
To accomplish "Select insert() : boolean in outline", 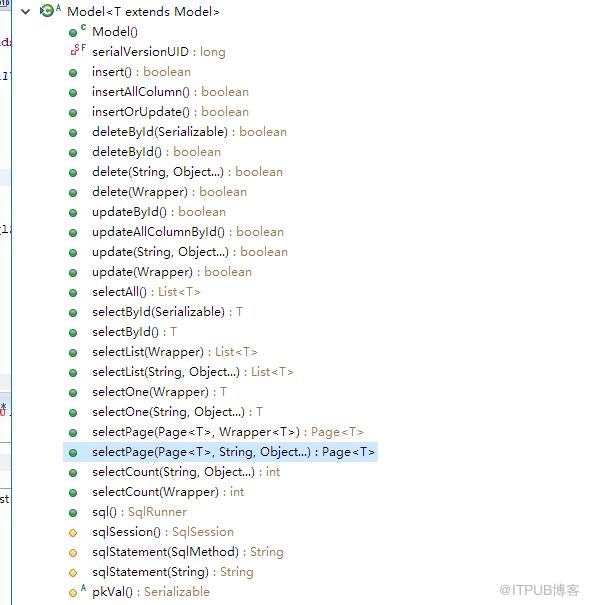I will click(x=141, y=72).
